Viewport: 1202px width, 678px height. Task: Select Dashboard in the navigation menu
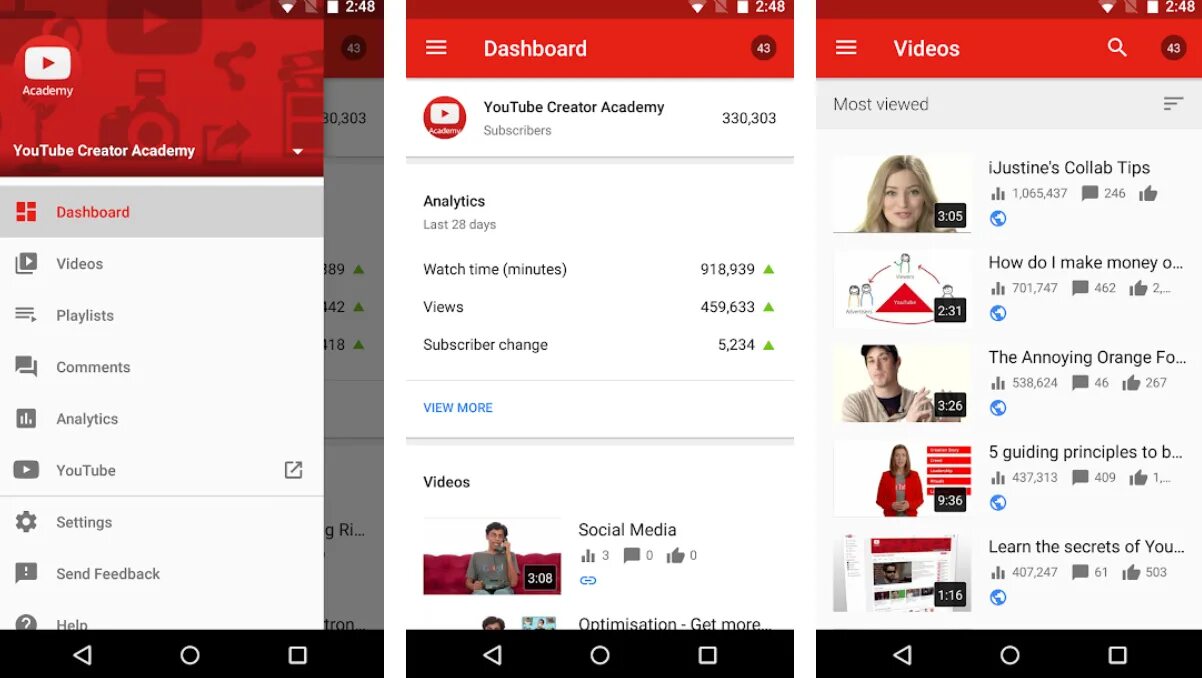pos(93,211)
